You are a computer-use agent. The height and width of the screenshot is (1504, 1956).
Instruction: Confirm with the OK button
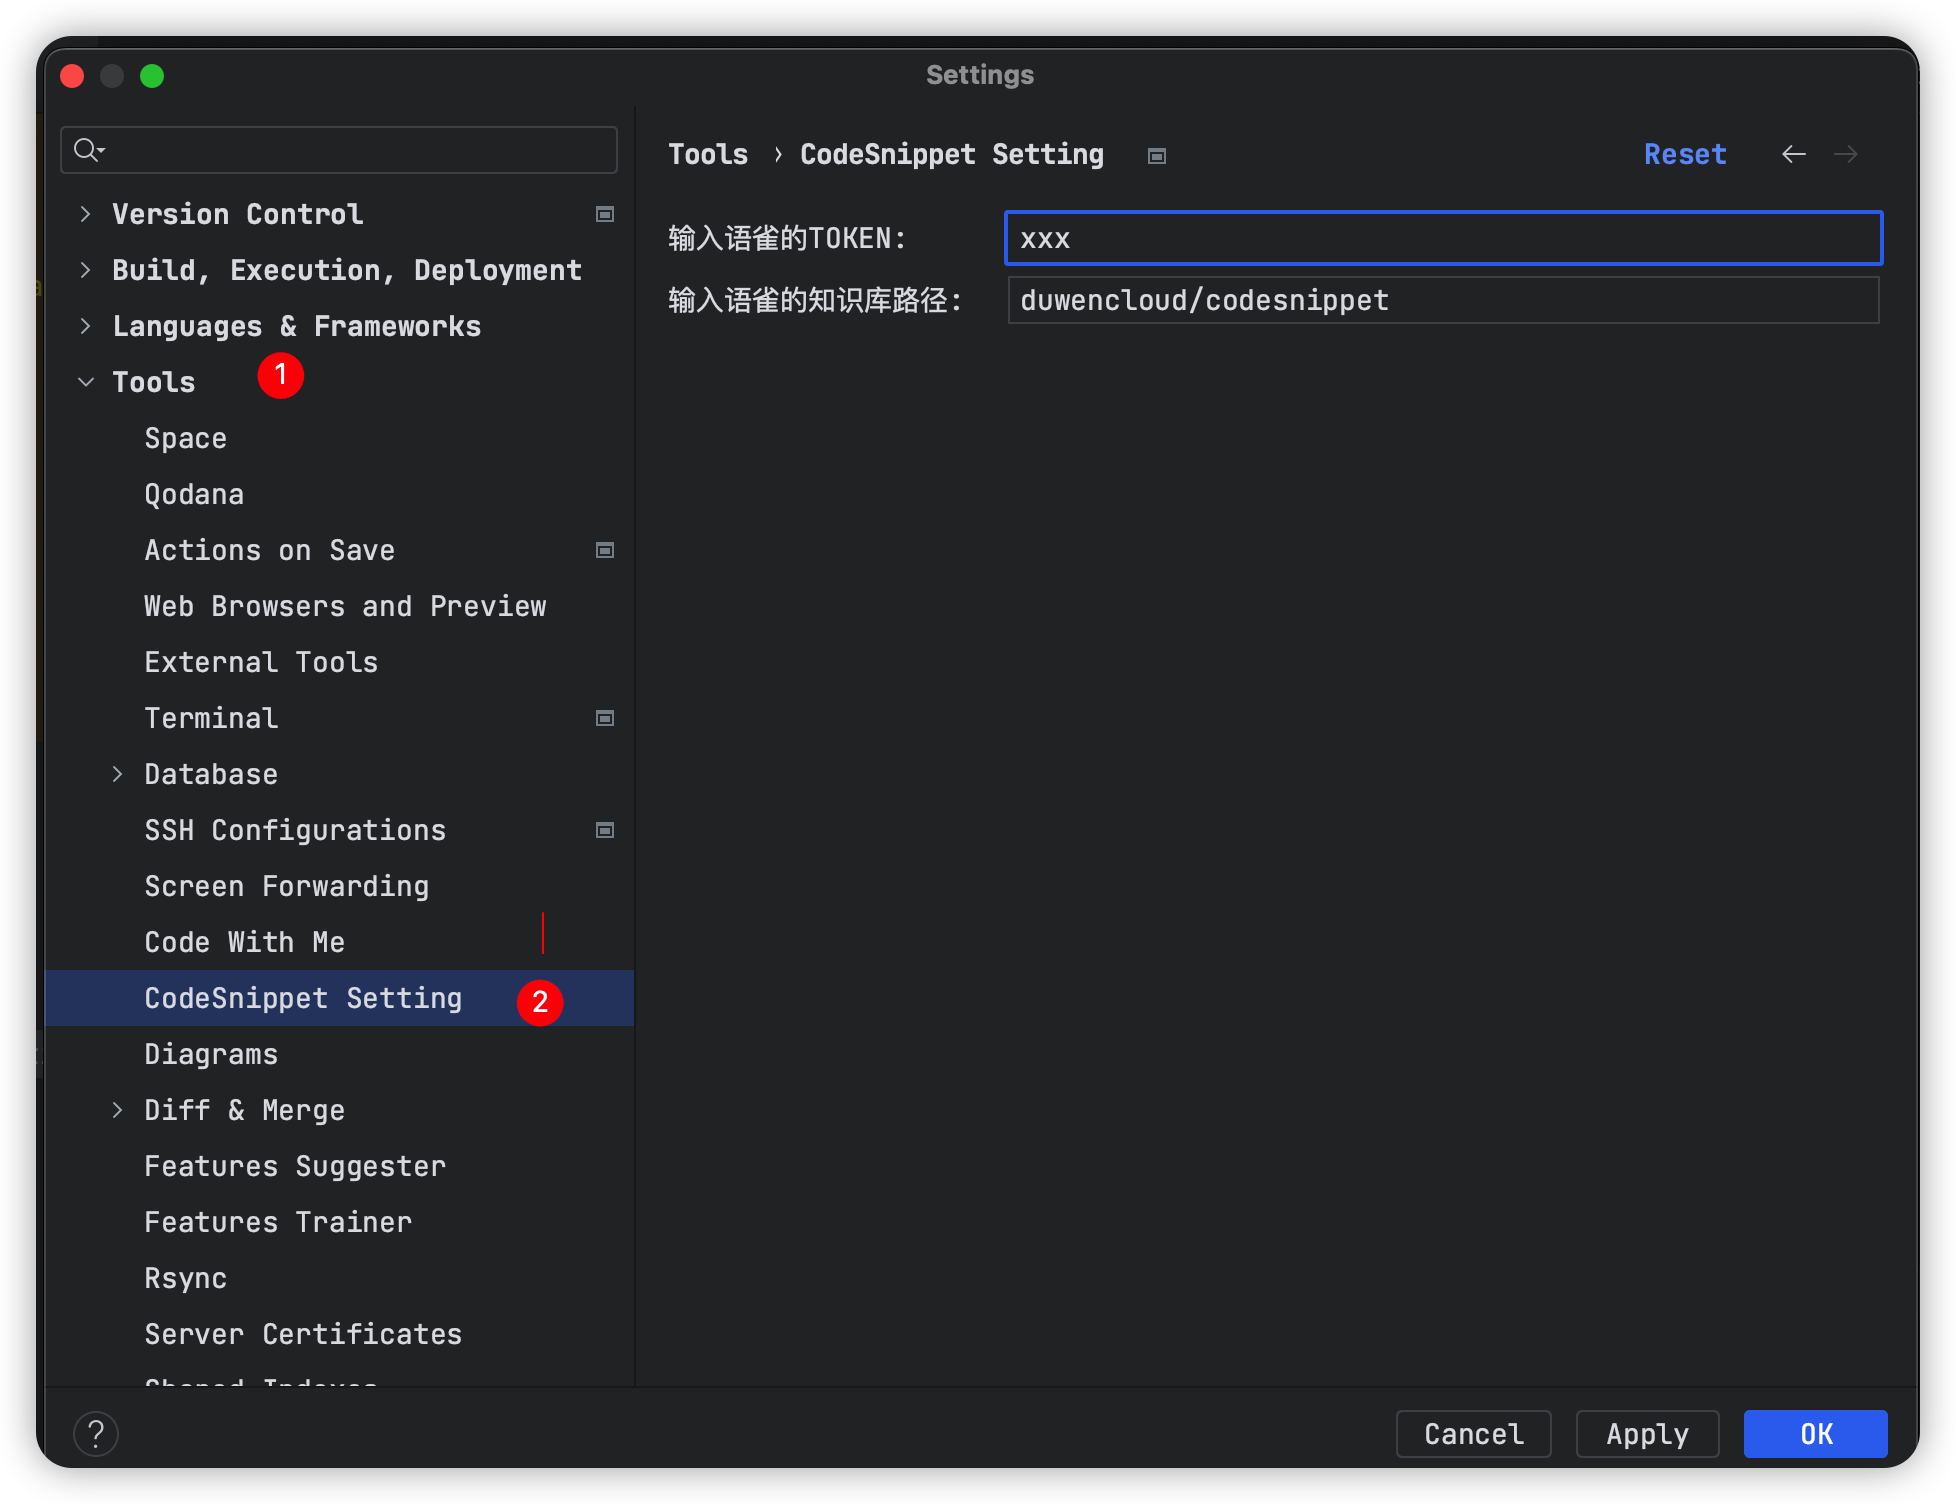tap(1816, 1434)
